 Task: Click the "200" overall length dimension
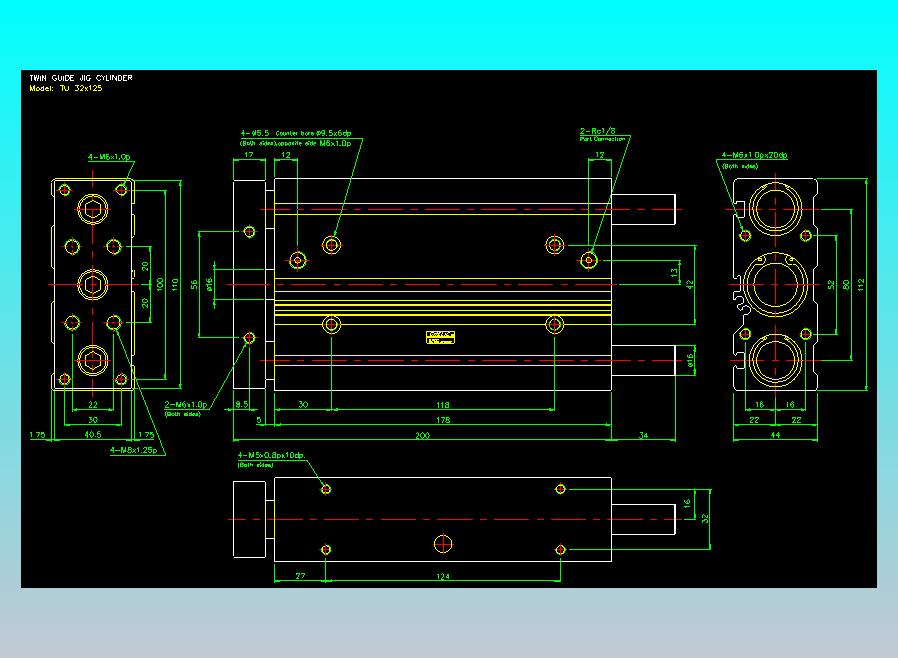(x=423, y=435)
